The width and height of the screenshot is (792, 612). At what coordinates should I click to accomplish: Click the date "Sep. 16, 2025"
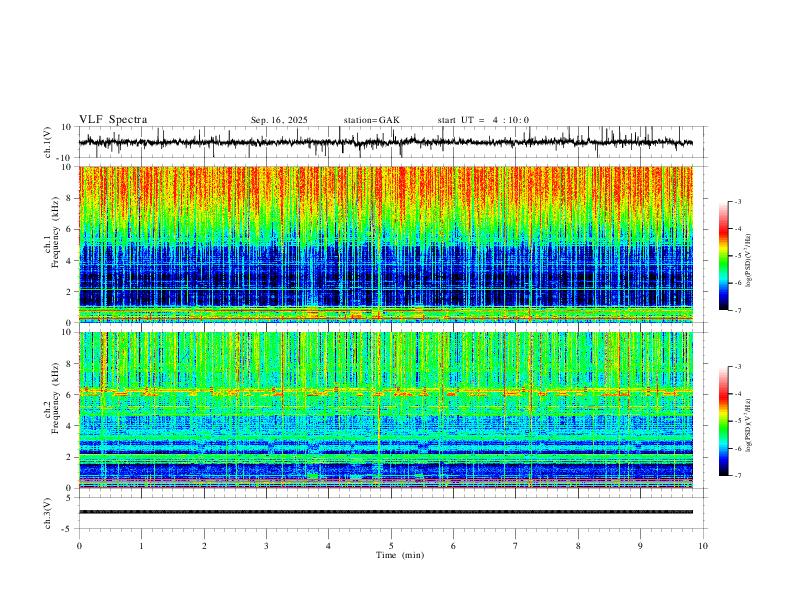click(279, 120)
